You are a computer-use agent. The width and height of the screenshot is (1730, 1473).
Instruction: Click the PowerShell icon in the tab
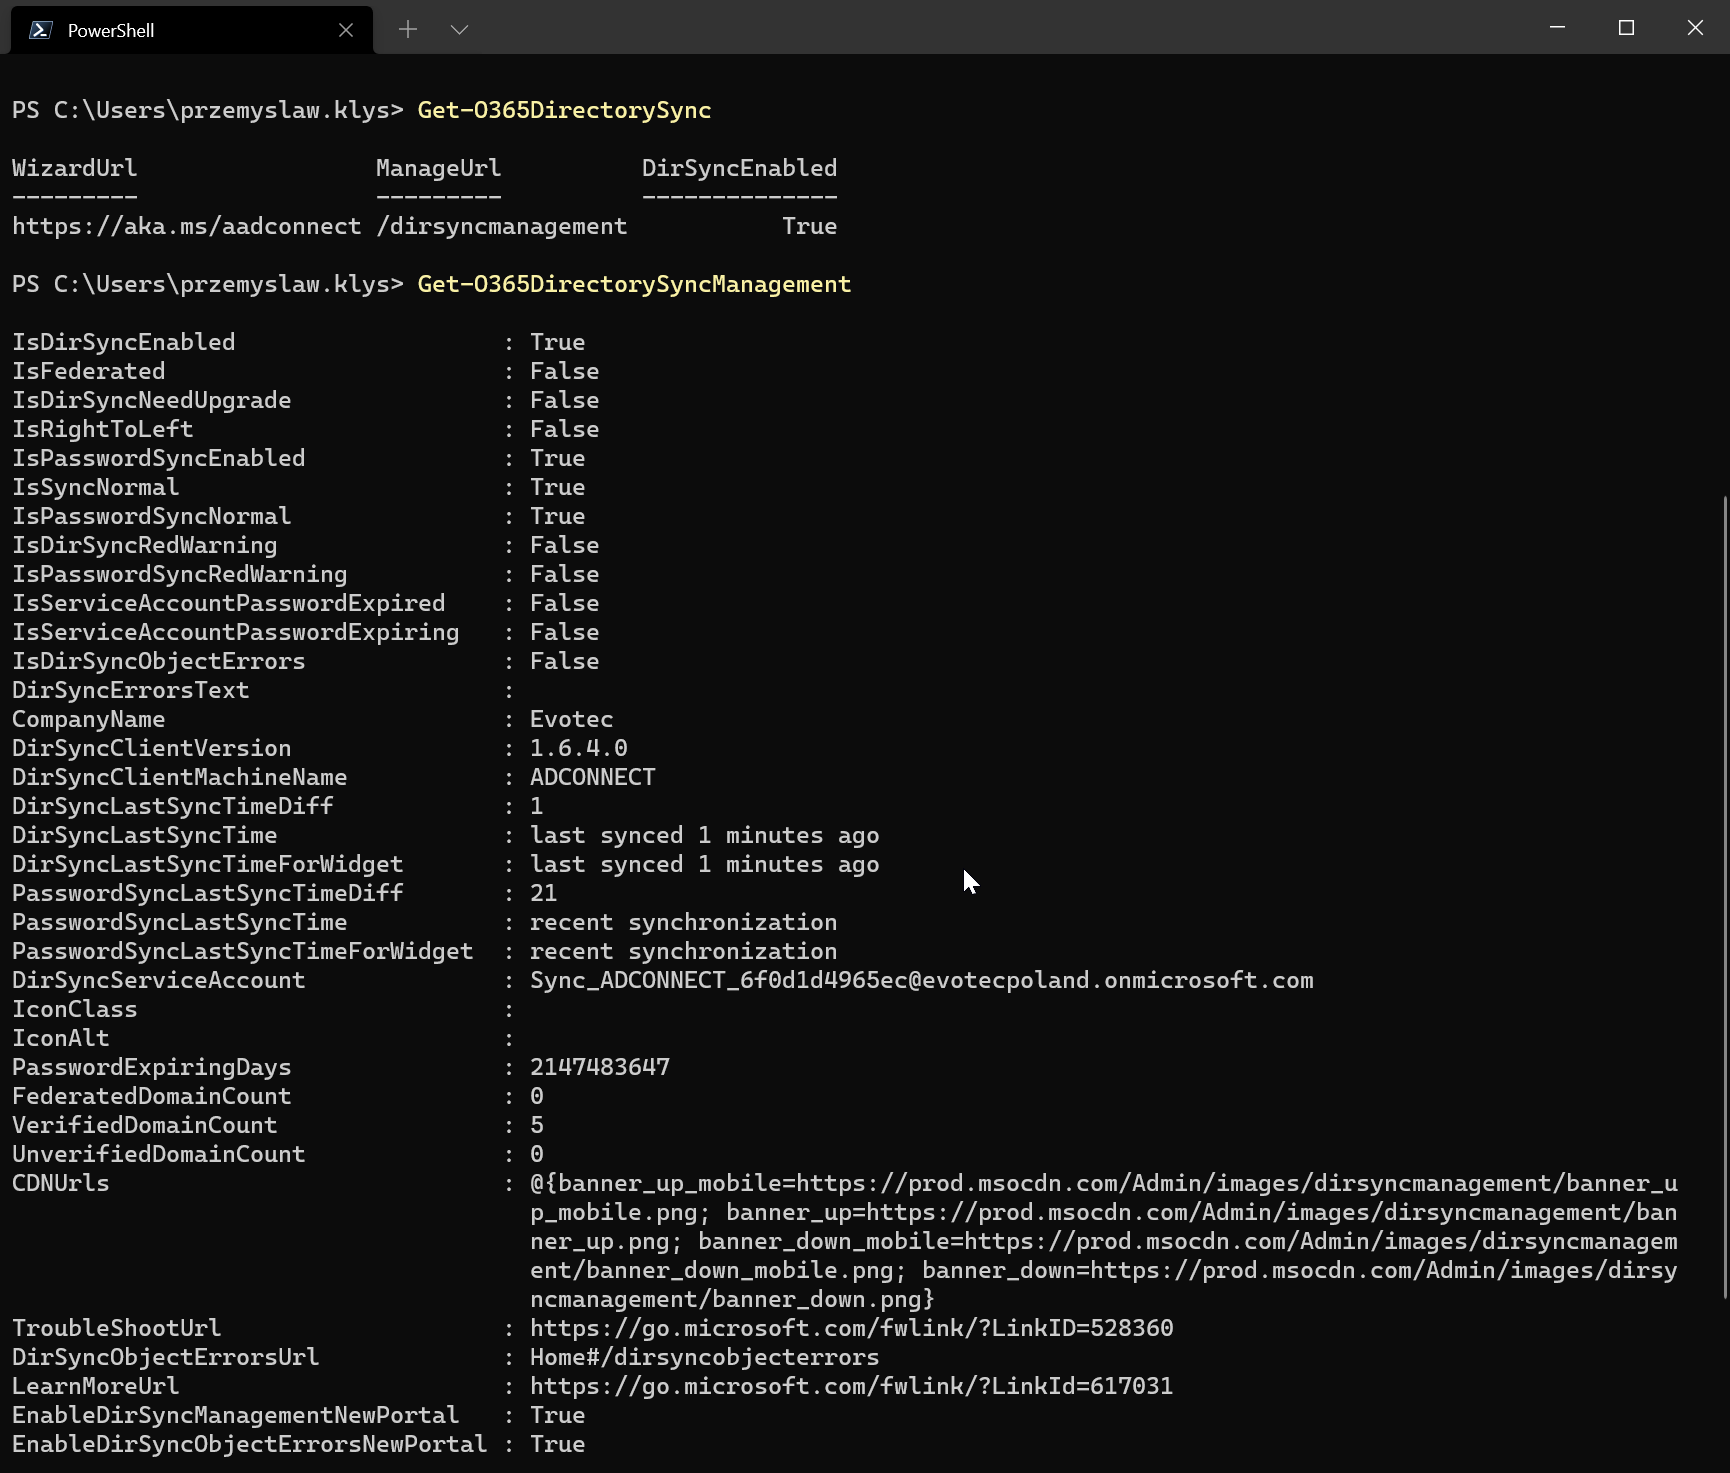point(40,30)
